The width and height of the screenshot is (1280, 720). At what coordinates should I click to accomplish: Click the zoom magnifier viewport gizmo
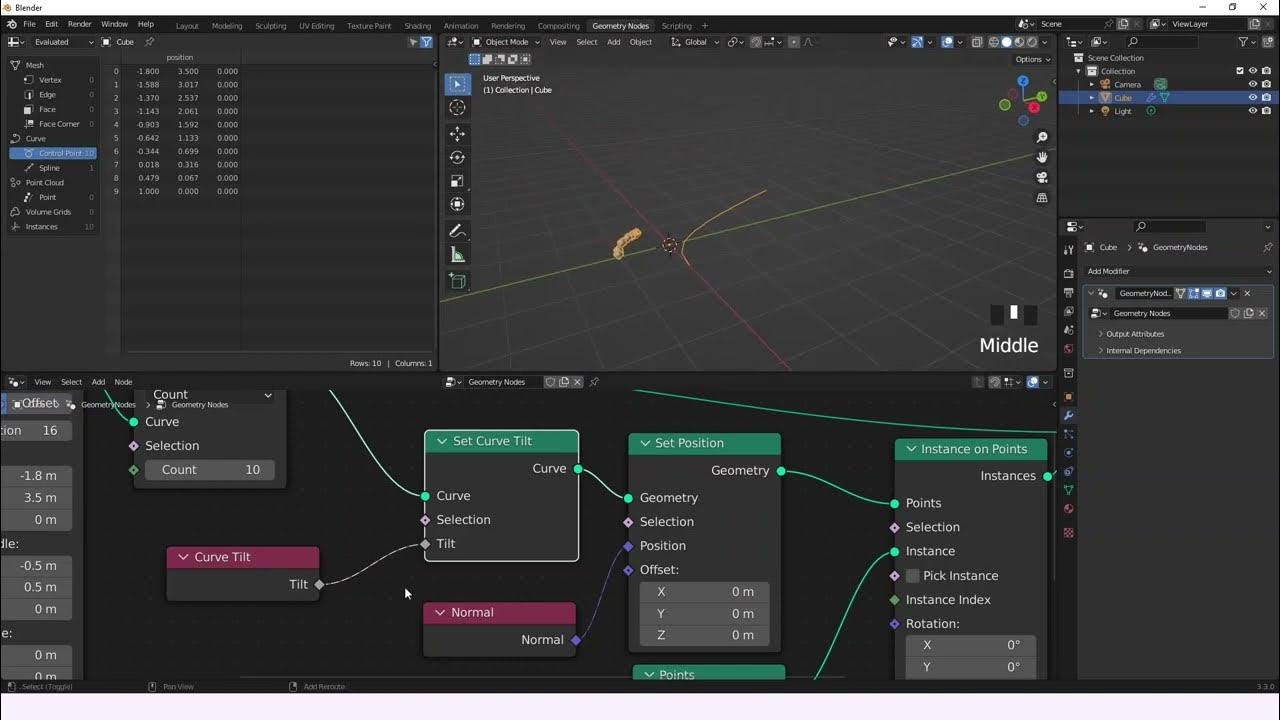1042,137
